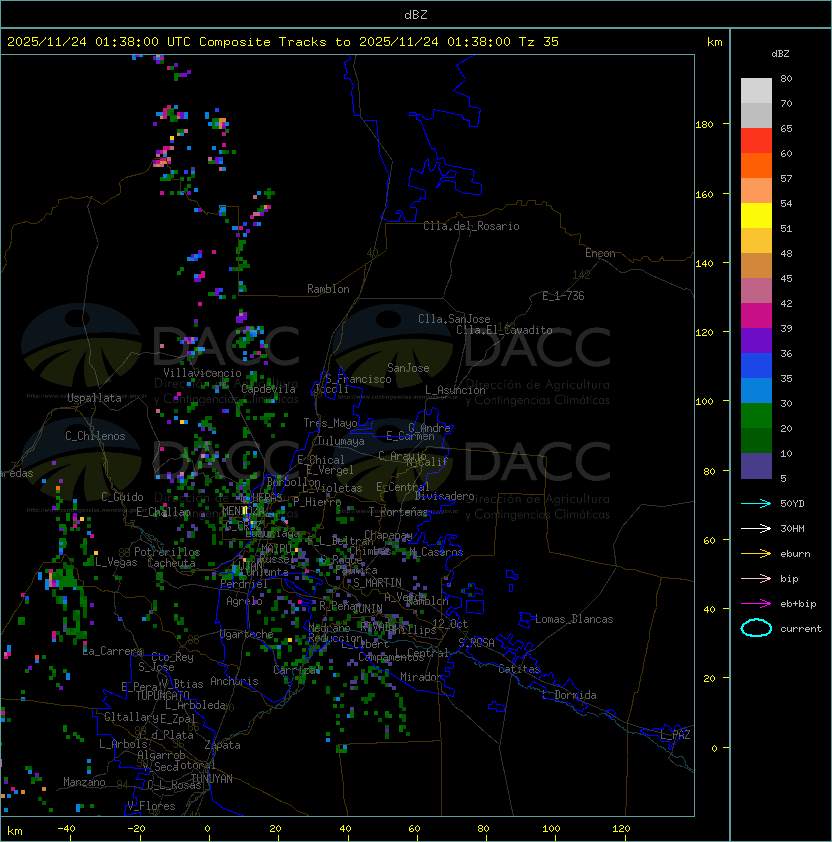Select the pink bip arrow legend icon
832x842 pixels.
(756, 579)
